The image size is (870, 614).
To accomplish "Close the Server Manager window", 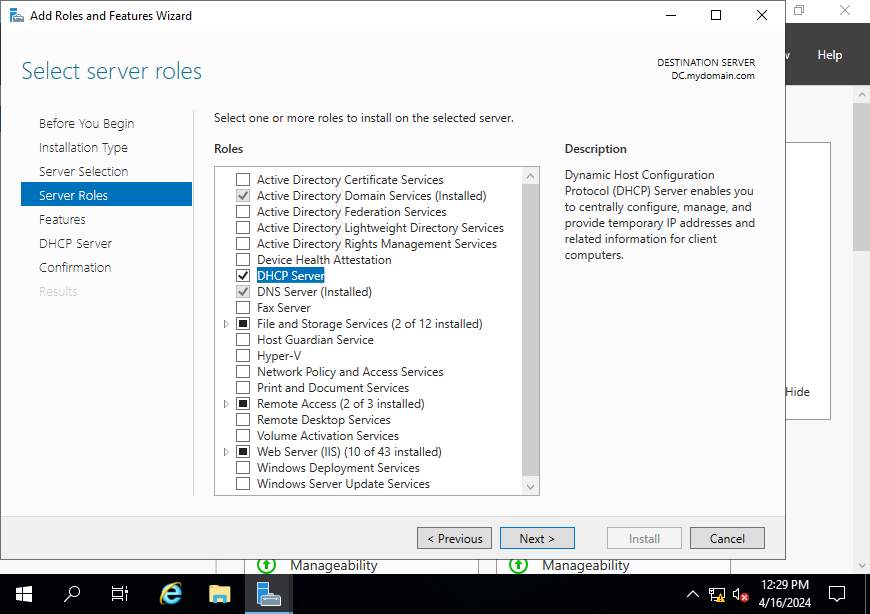I will 844,10.
